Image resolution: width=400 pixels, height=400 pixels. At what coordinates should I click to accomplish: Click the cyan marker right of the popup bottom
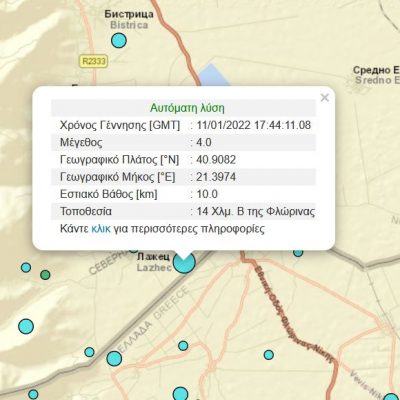click(x=298, y=252)
